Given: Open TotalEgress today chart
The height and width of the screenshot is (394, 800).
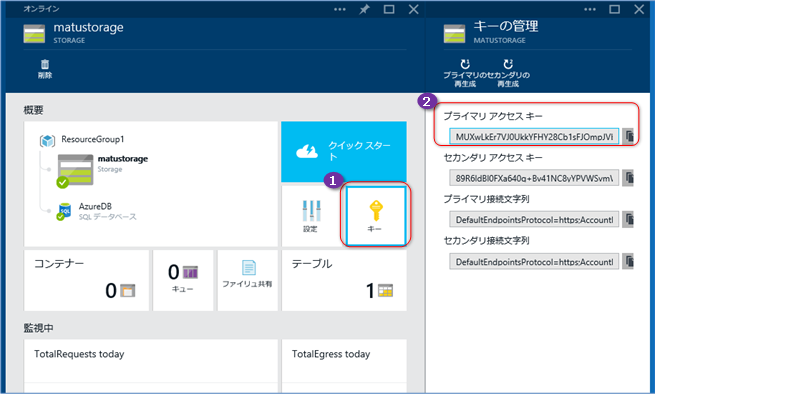Looking at the screenshot, I should point(344,366).
